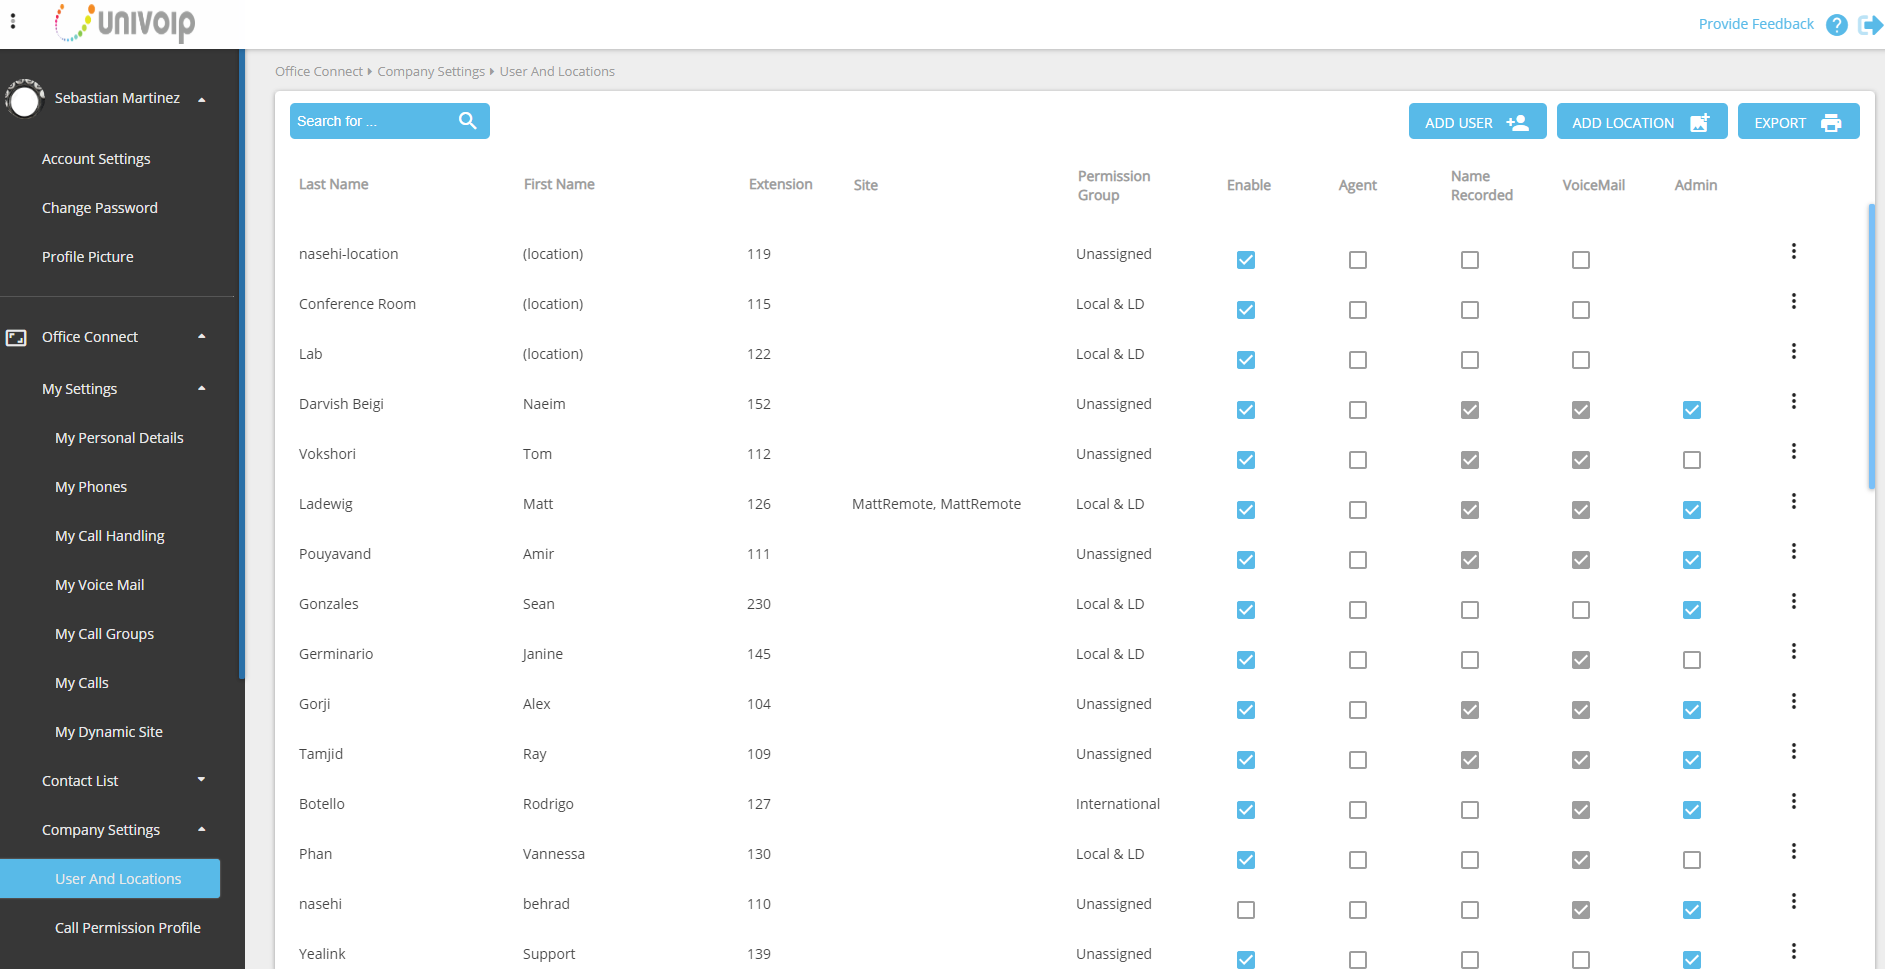This screenshot has height=969, width=1885.
Task: Open the top-left three-dot menu
Action: [x=13, y=21]
